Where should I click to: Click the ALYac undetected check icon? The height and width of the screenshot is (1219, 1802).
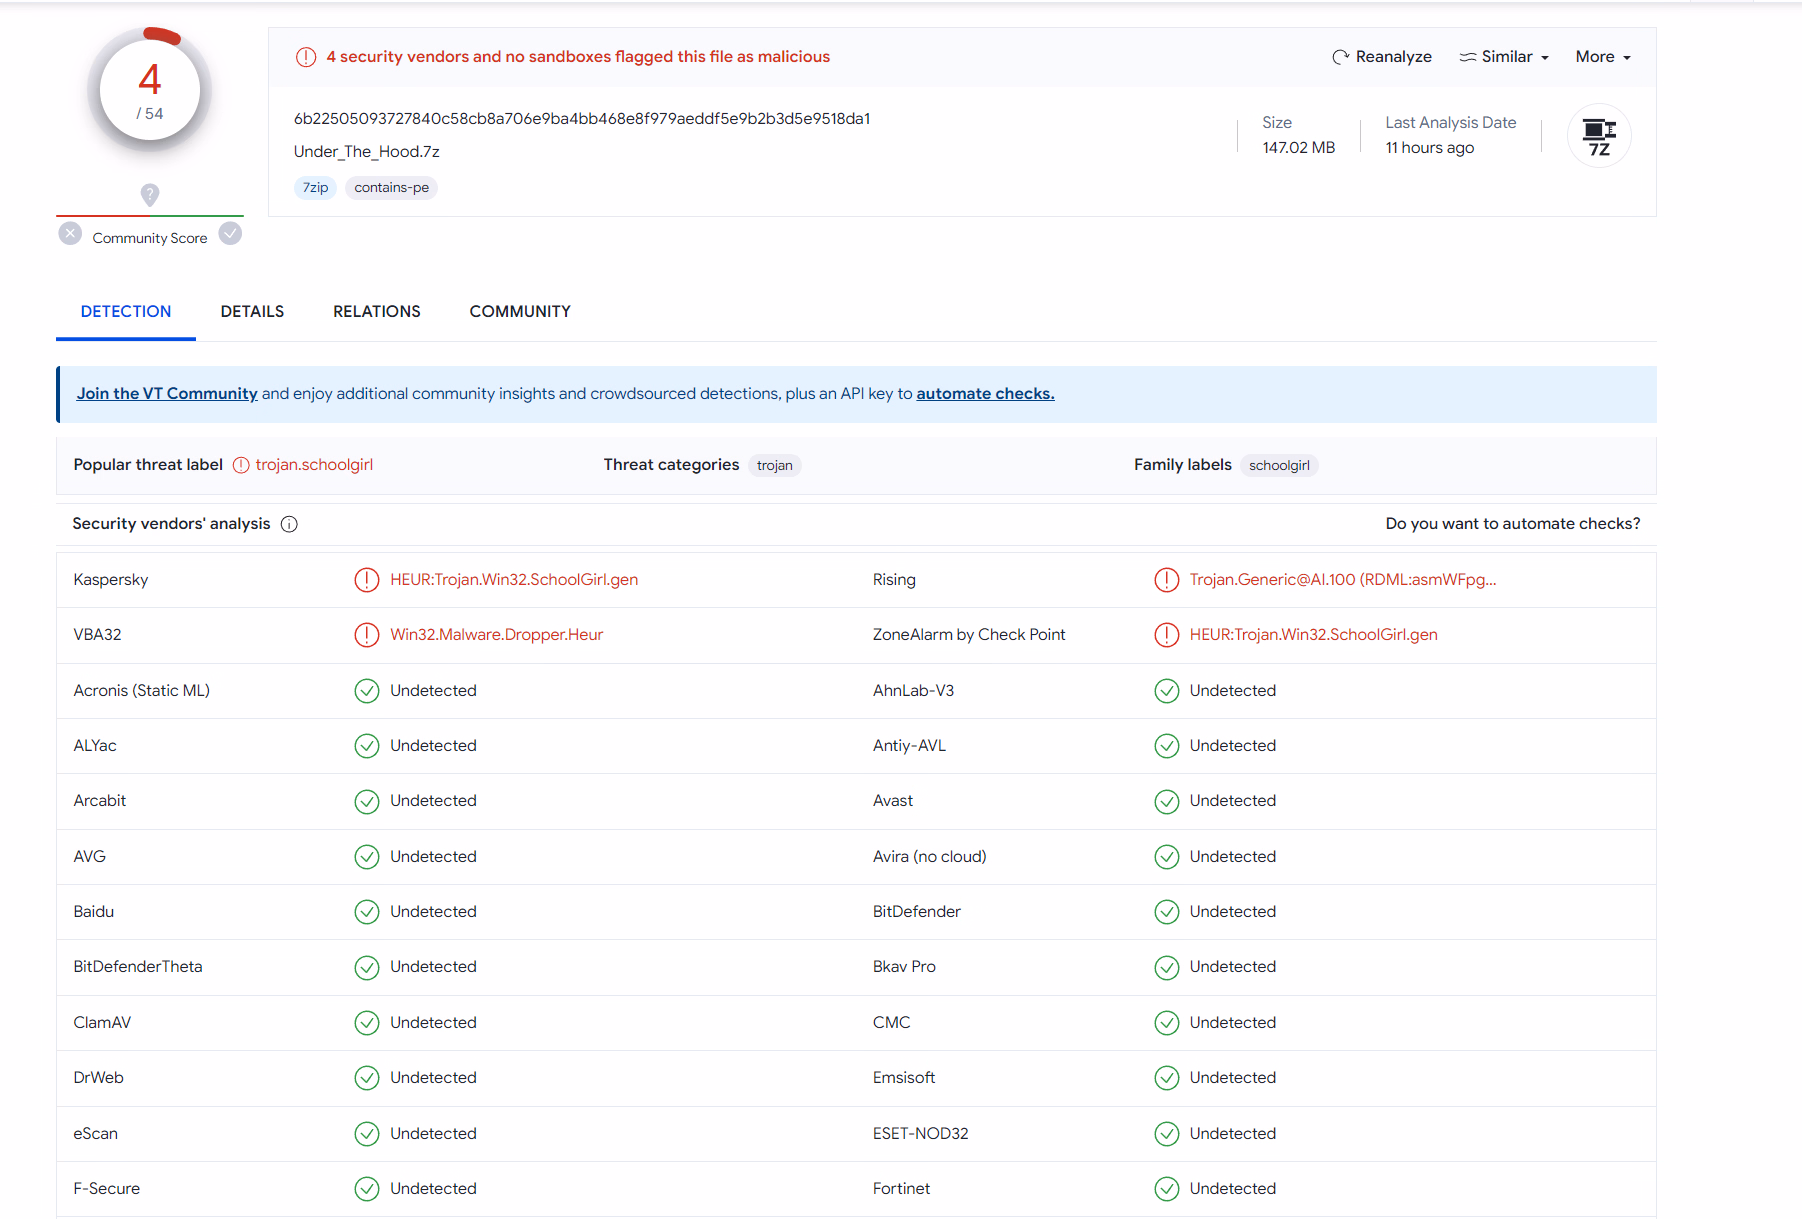tap(367, 746)
